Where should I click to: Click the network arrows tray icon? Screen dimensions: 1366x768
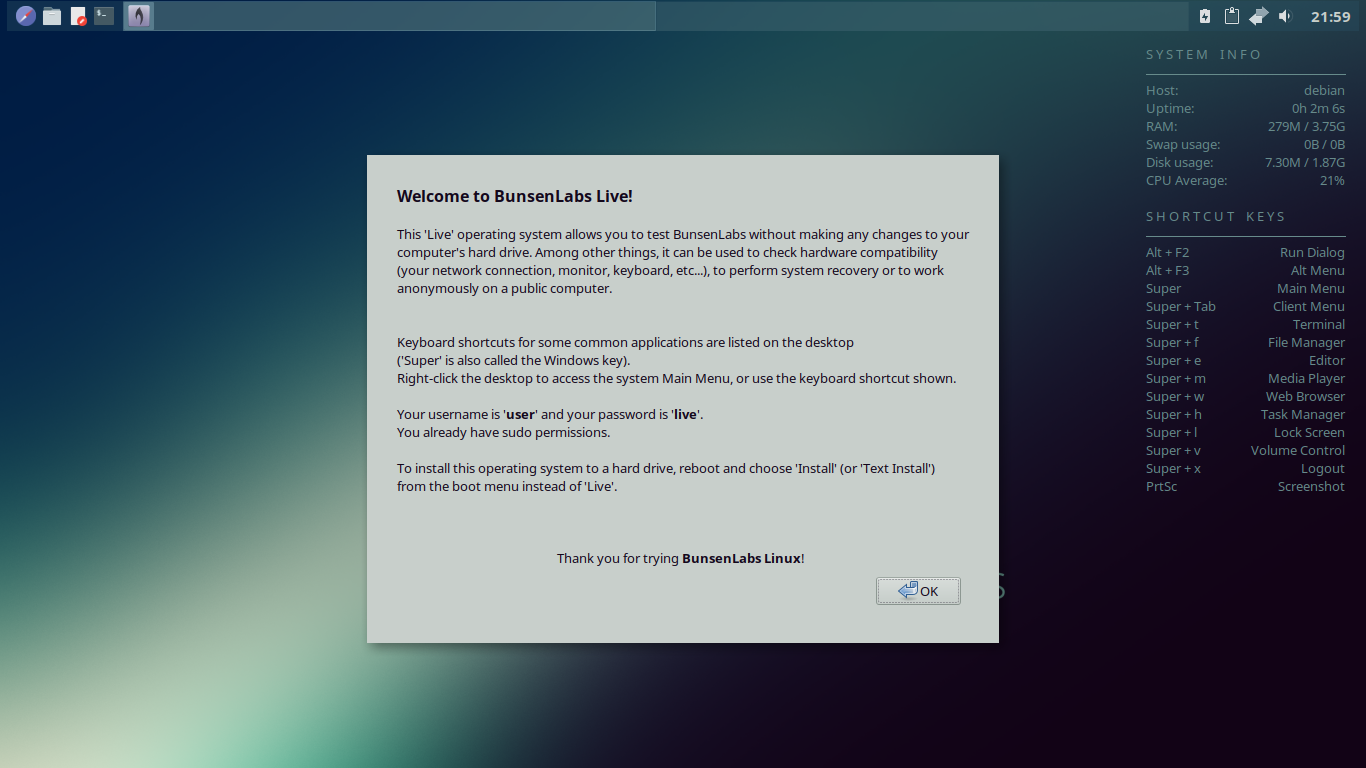tap(1259, 16)
